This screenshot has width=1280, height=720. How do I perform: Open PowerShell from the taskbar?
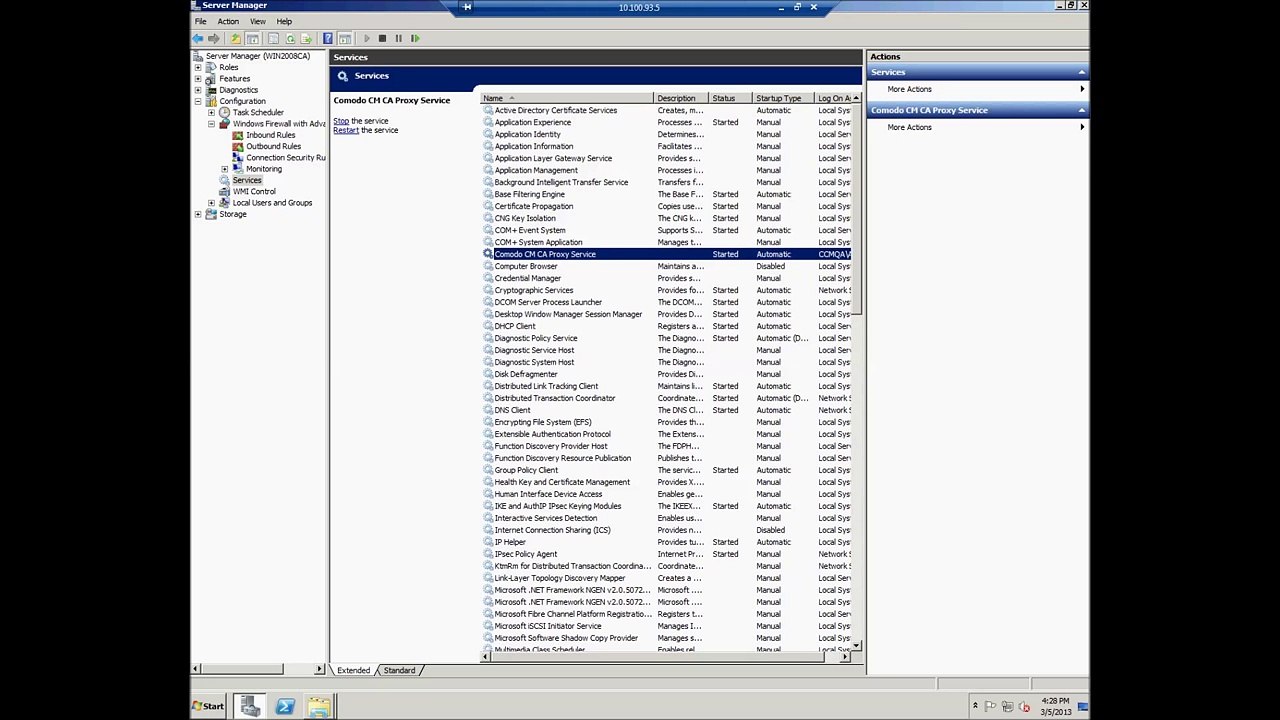[x=285, y=706]
